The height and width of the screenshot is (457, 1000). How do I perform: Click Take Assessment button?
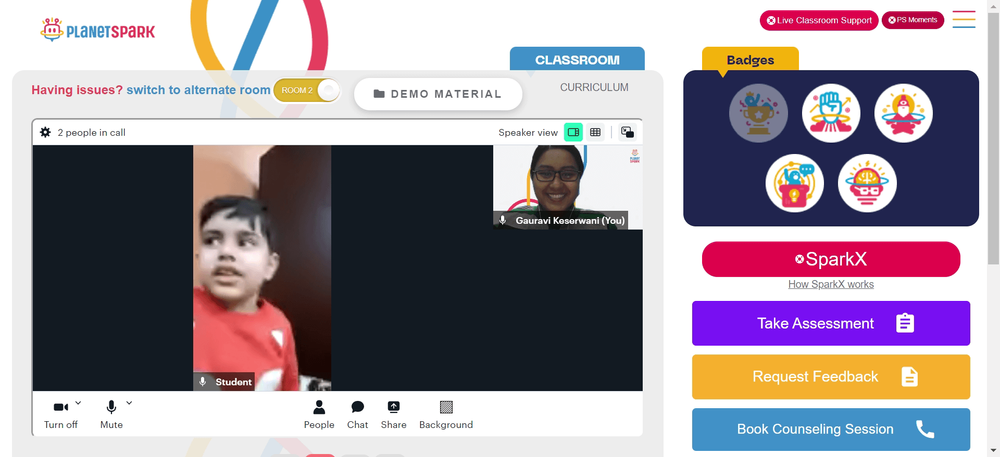pos(831,323)
